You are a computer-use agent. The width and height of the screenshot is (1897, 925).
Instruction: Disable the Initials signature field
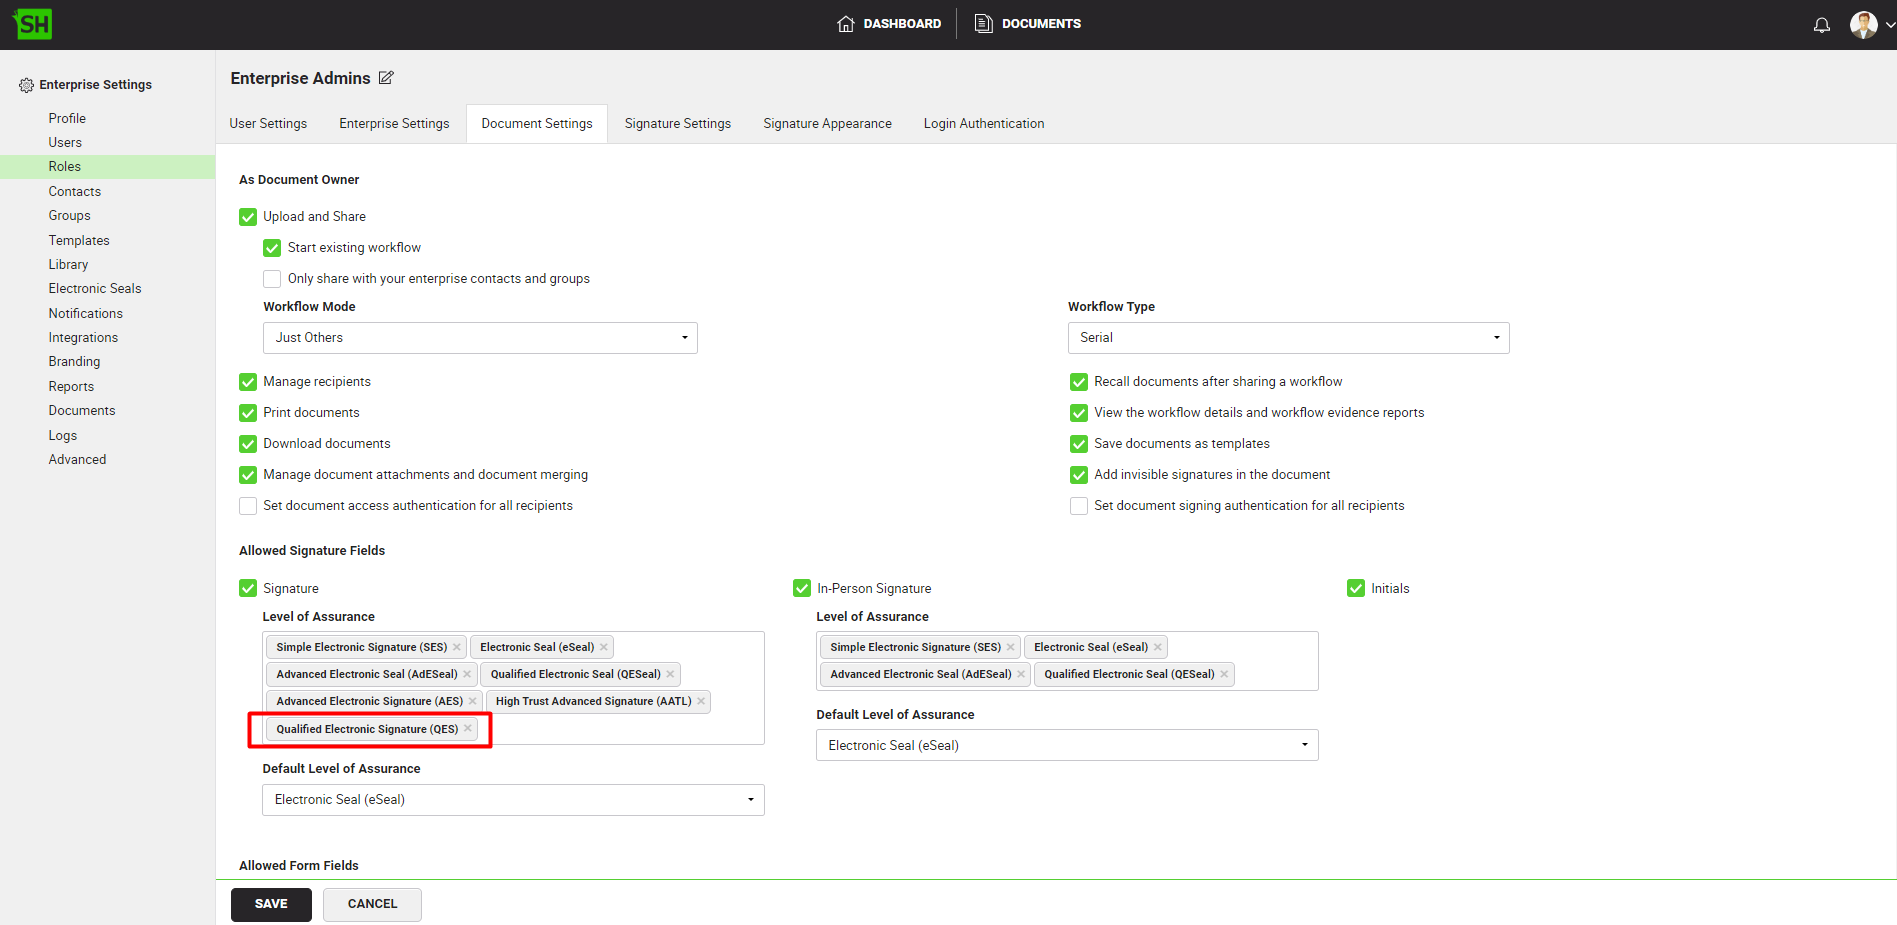1356,589
